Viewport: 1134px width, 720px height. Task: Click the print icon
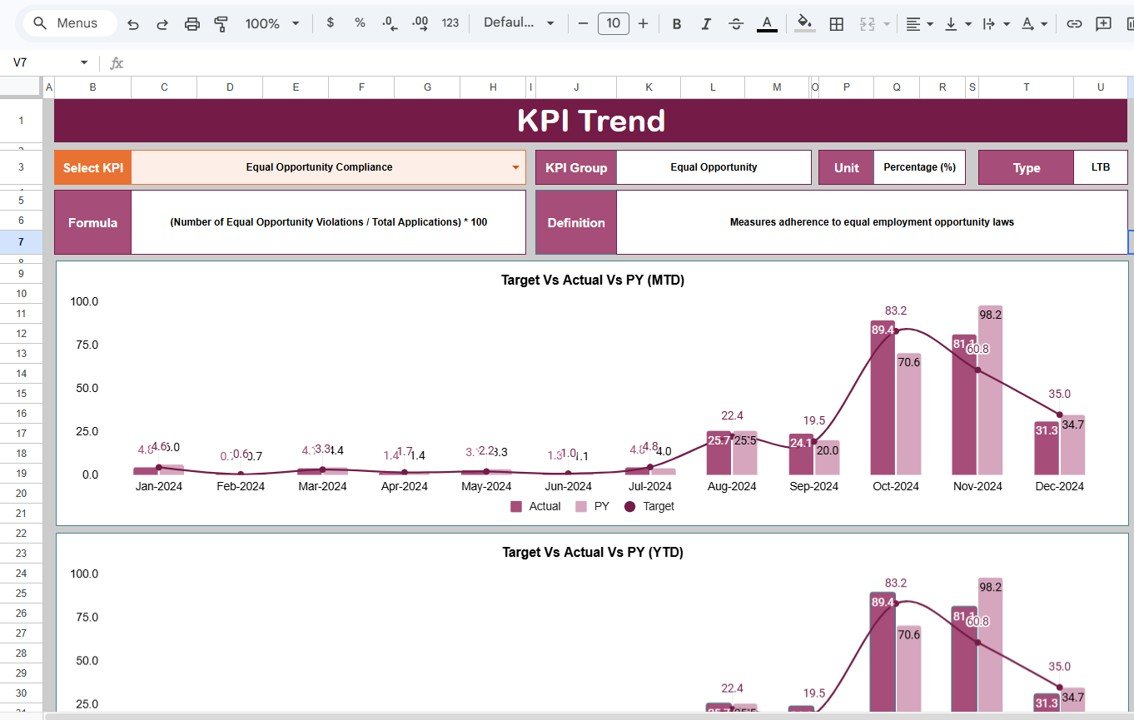point(192,22)
